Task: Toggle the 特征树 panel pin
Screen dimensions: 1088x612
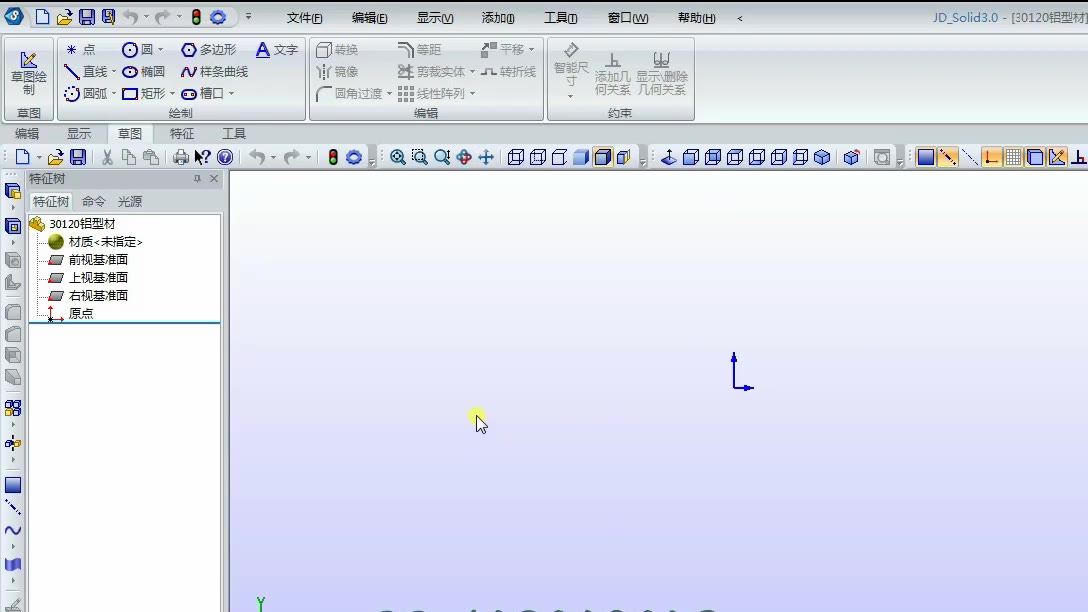Action: pos(197,179)
